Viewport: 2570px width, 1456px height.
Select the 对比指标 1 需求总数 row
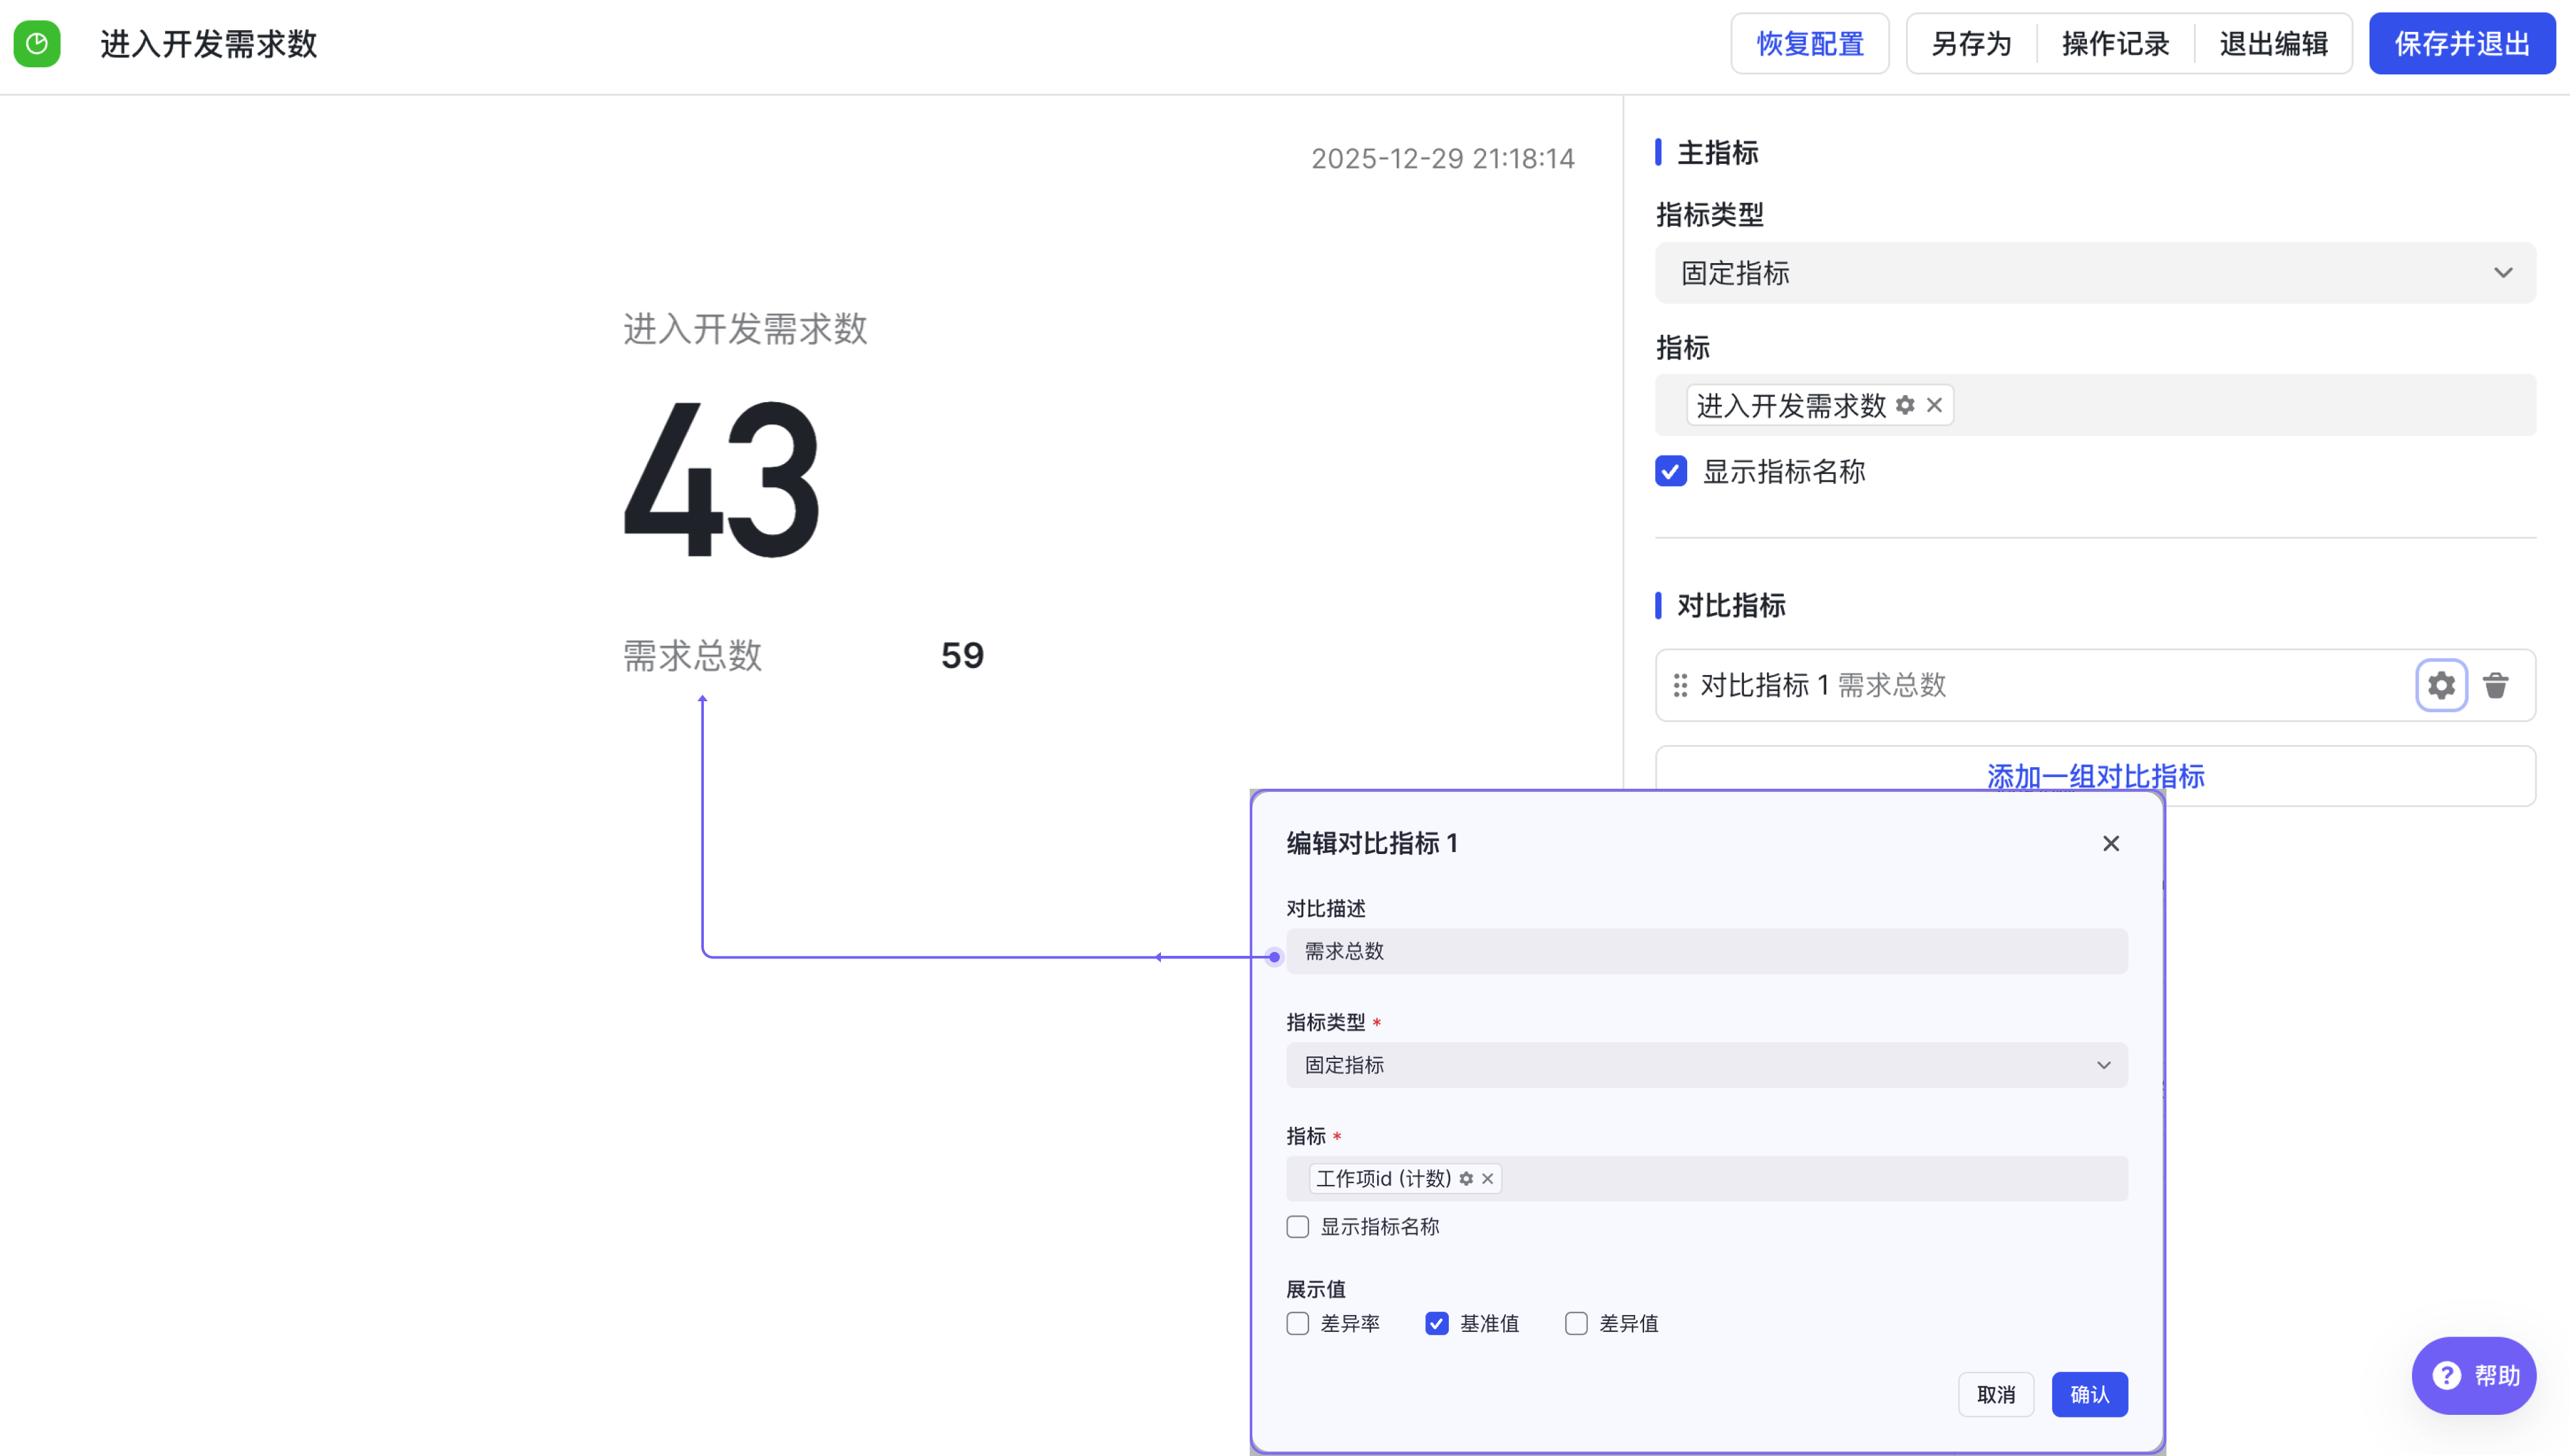coord(2095,685)
